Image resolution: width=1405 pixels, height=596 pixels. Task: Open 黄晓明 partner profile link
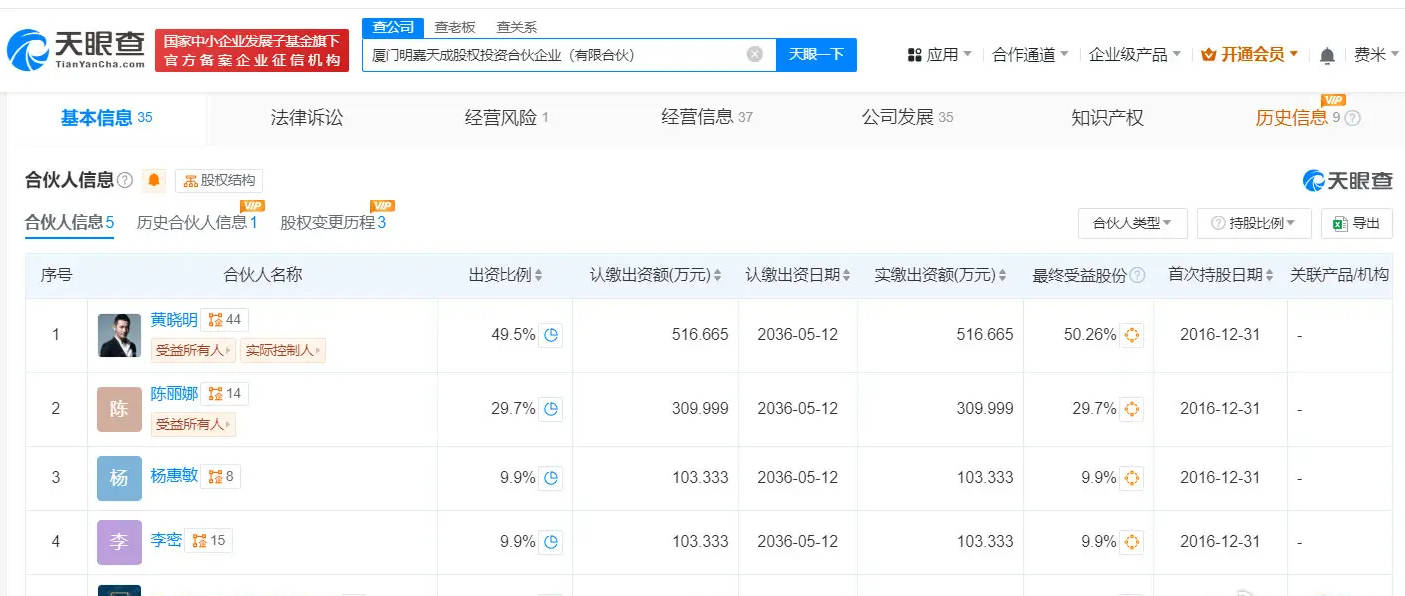[x=174, y=320]
